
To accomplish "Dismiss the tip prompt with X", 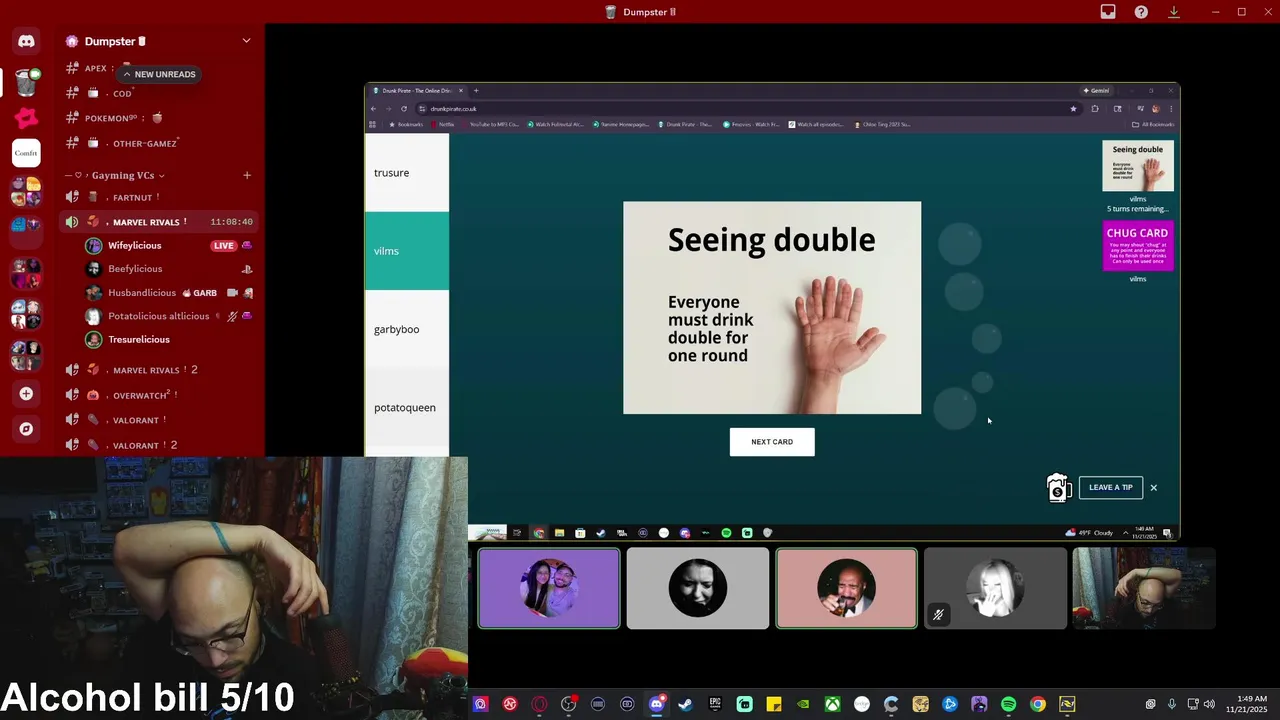I will click(x=1153, y=488).
